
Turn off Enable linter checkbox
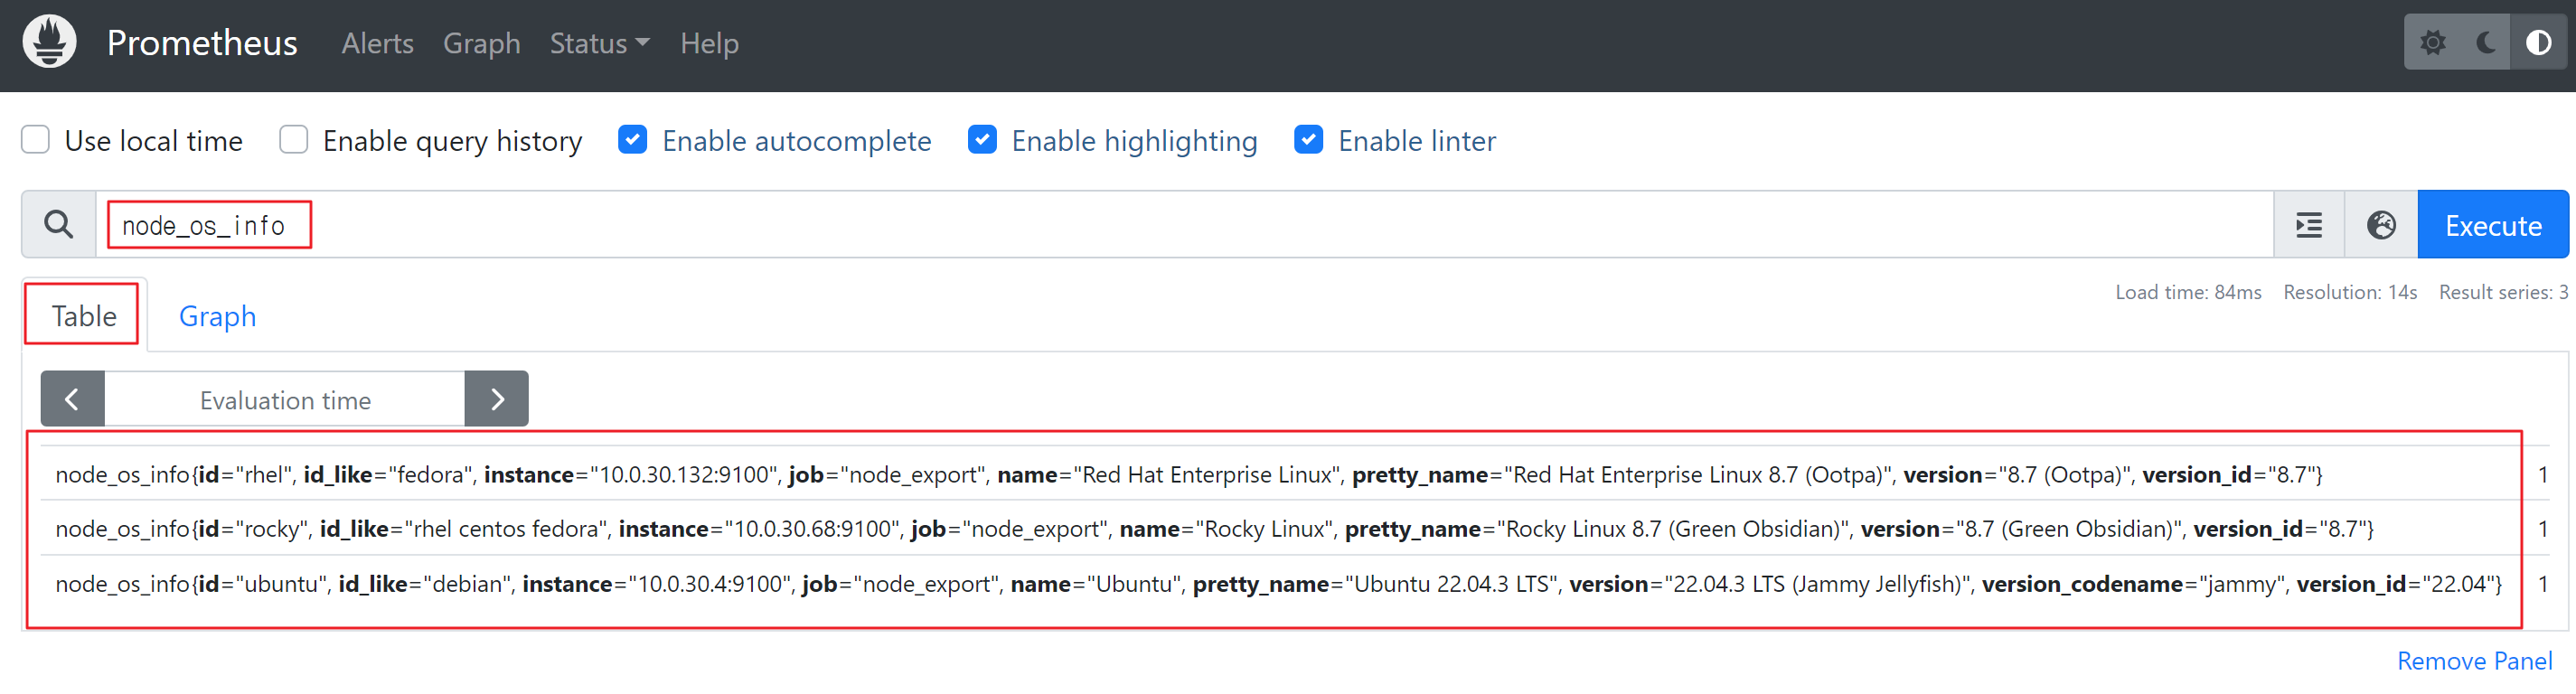pos(1309,139)
